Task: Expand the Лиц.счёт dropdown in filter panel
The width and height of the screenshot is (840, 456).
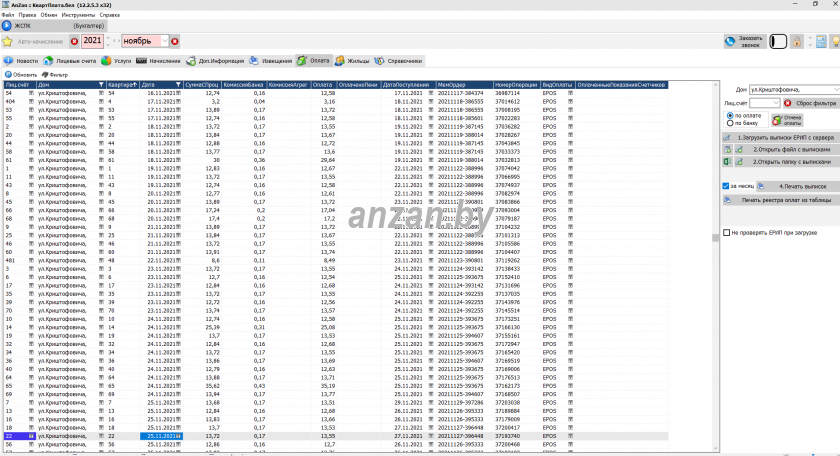Action: coord(776,102)
